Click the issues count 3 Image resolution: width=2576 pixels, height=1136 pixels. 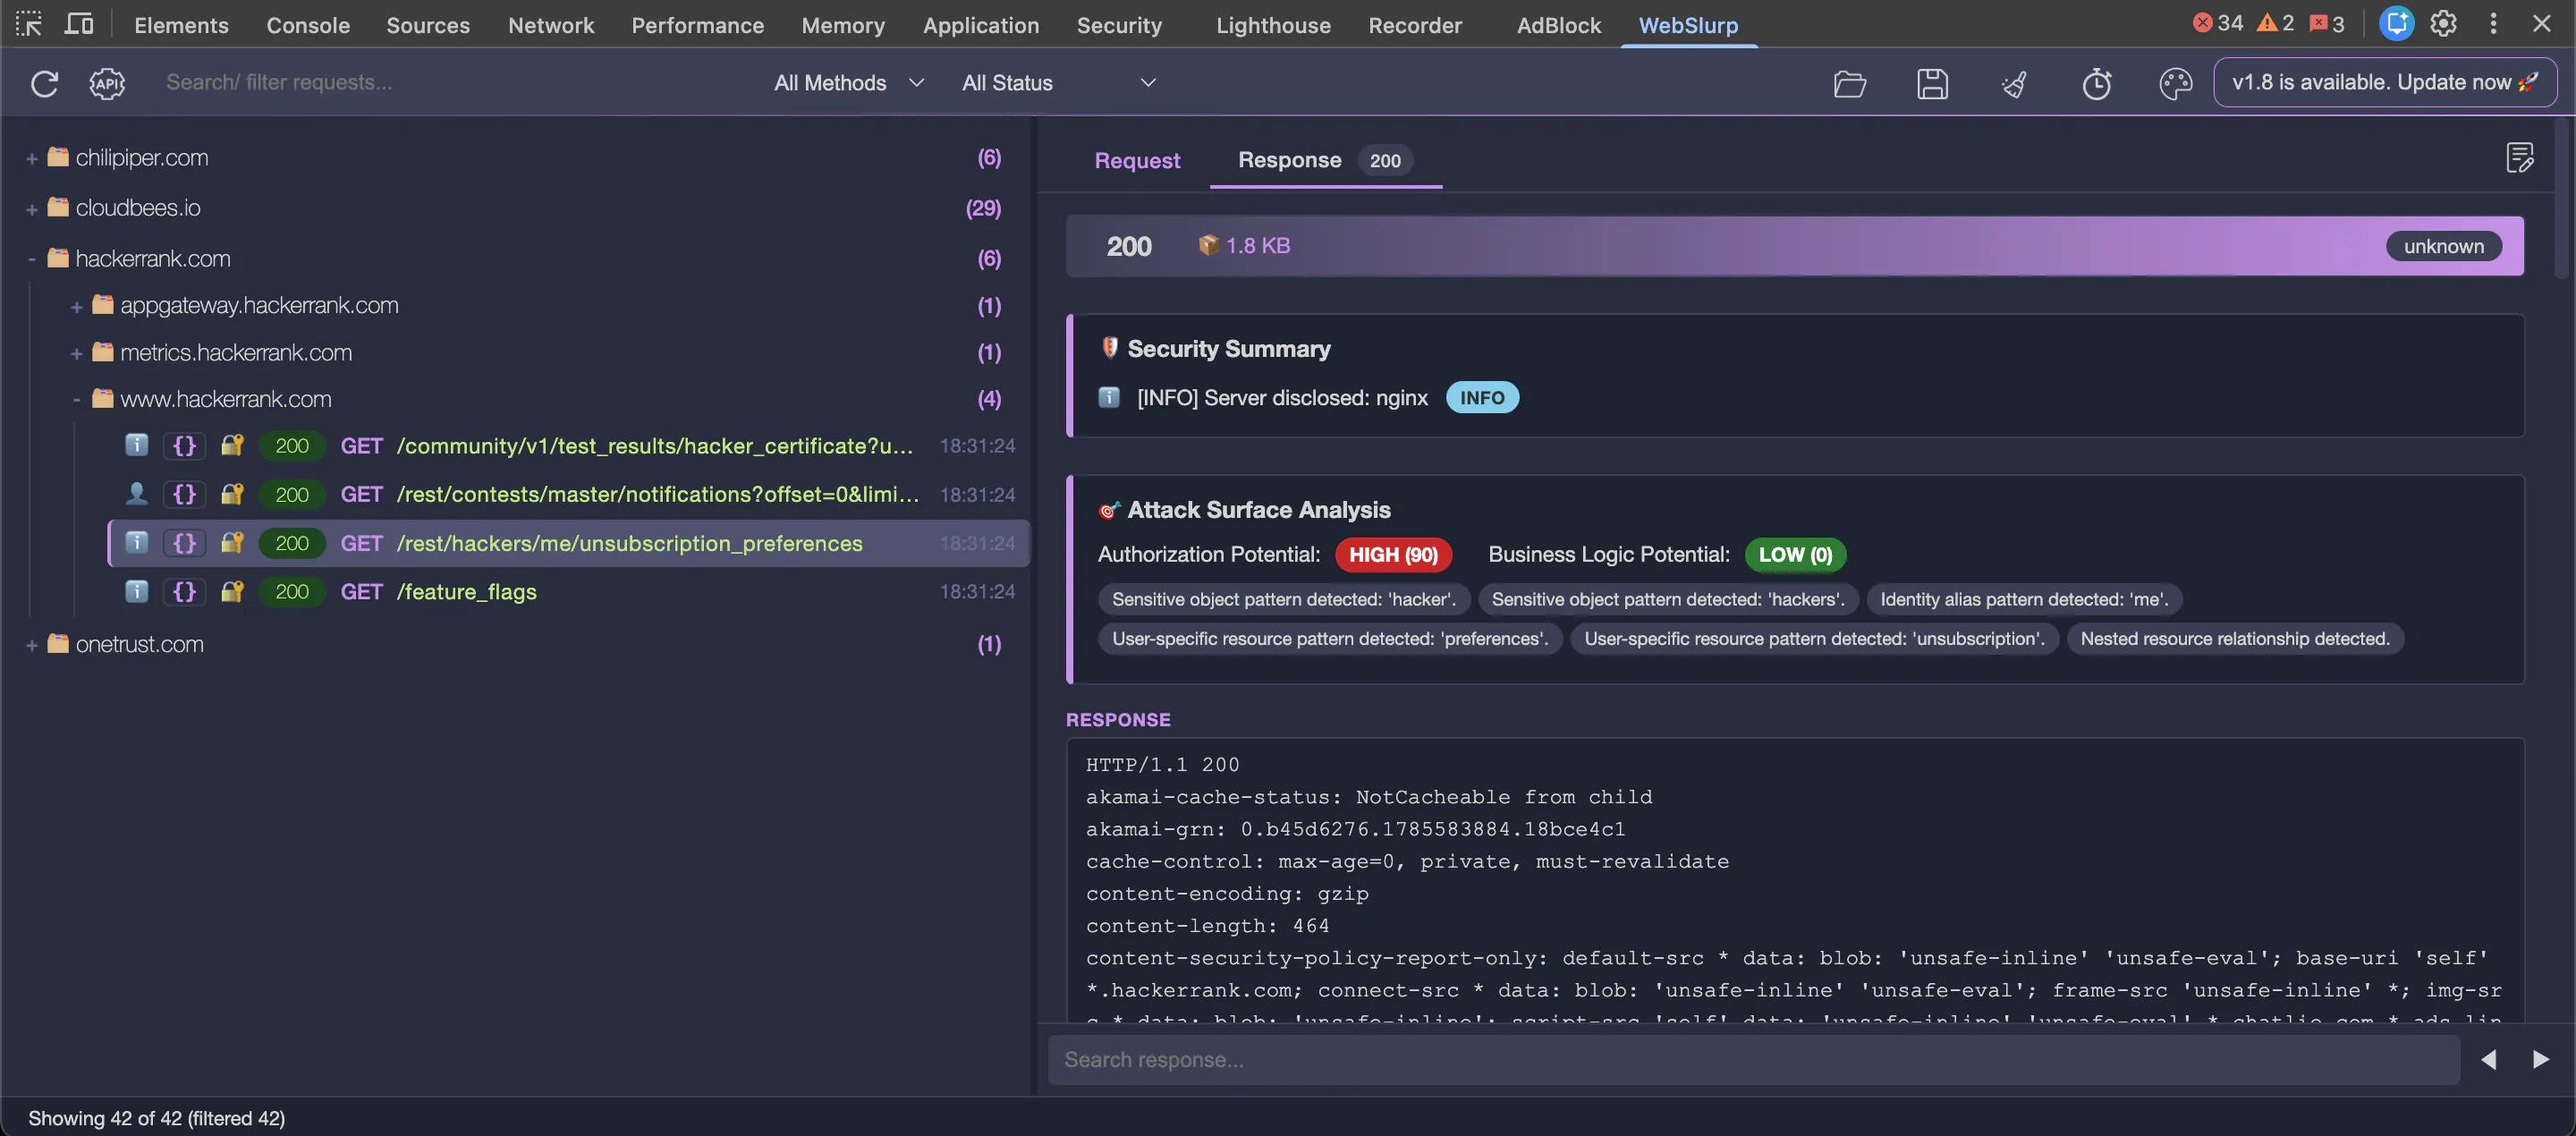[x=2326, y=24]
